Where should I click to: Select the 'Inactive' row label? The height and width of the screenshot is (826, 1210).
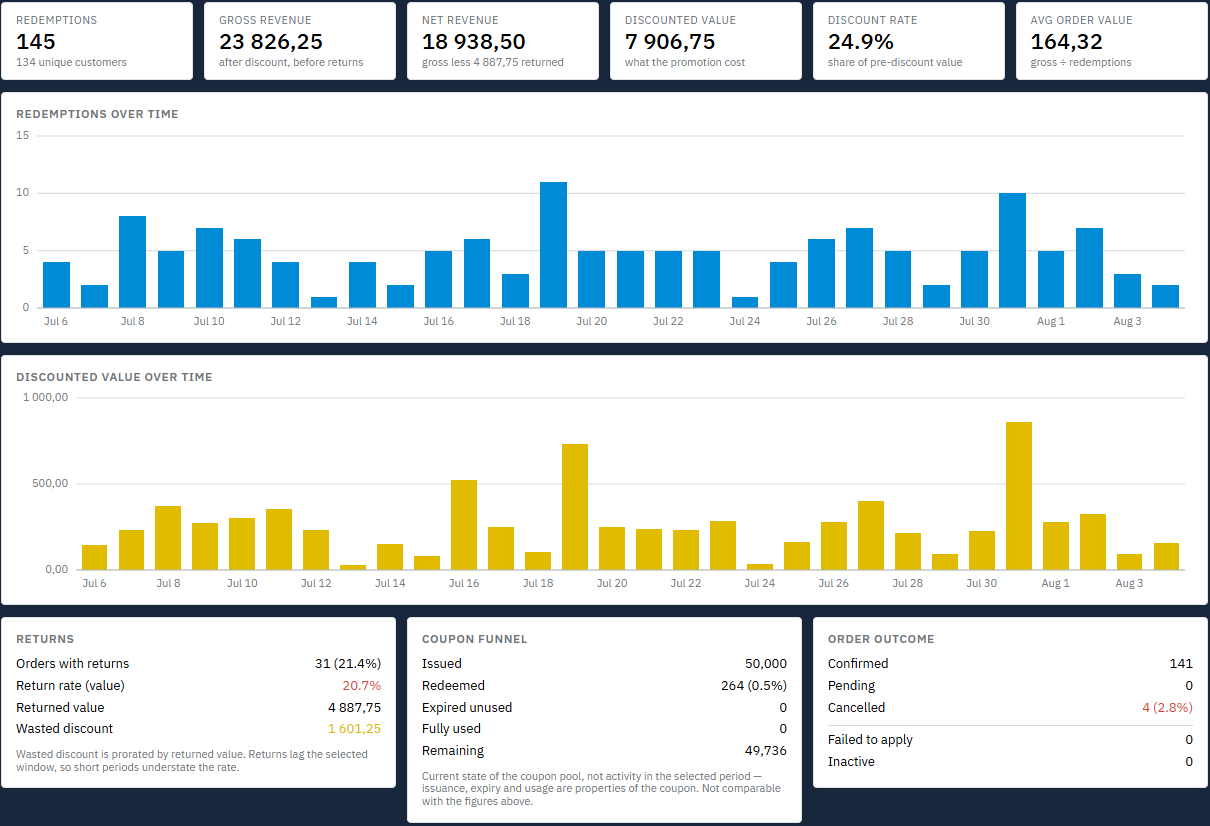[x=851, y=761]
